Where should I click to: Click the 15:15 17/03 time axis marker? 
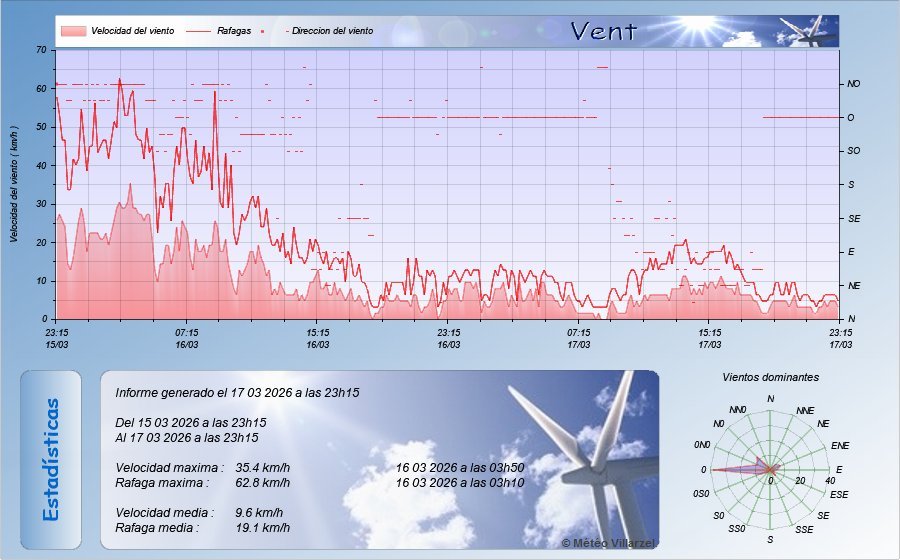point(709,338)
